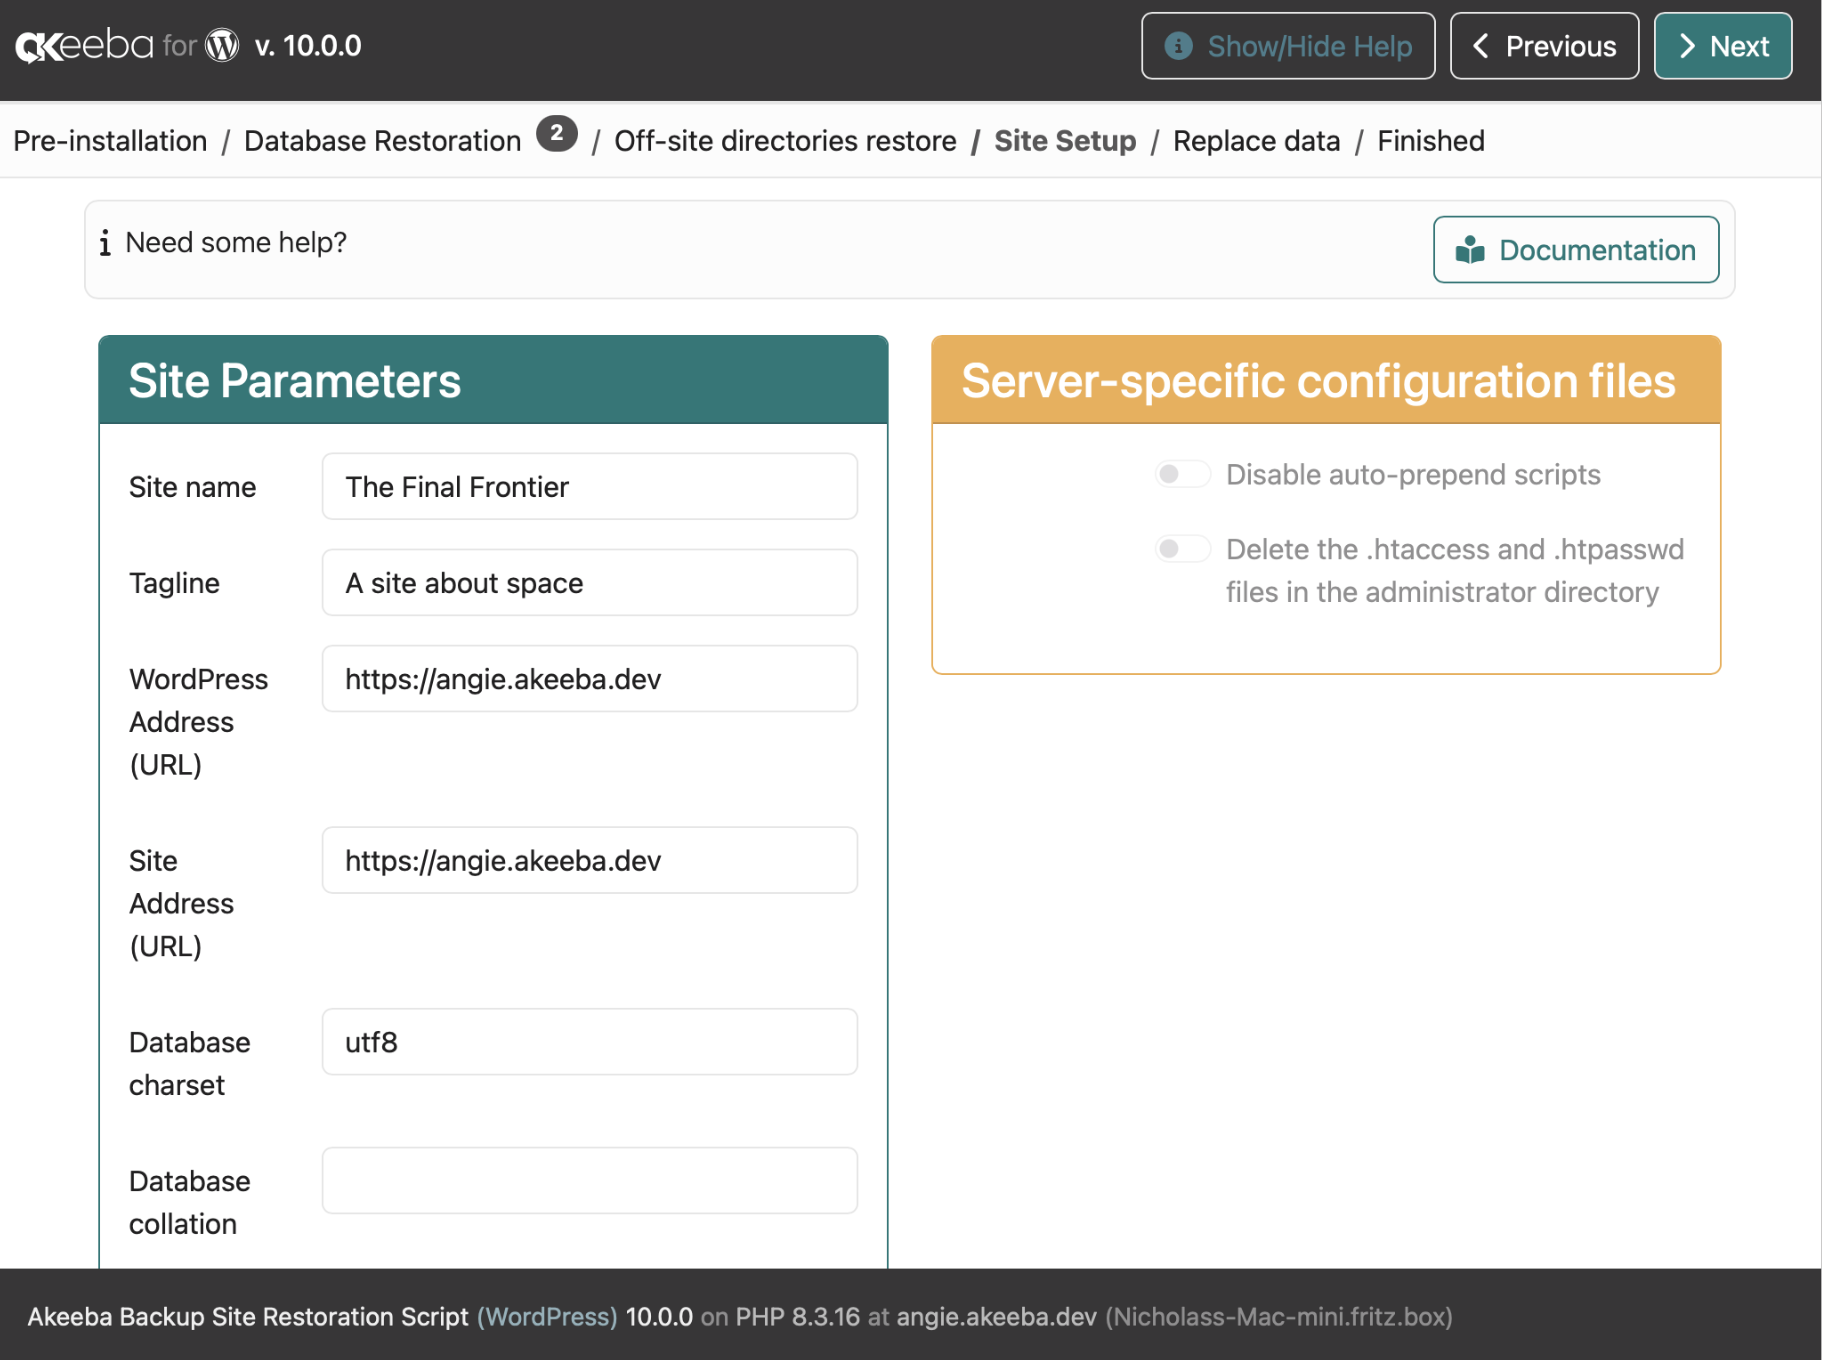The width and height of the screenshot is (1822, 1360).
Task: Toggle Show/Hide Help
Action: [1288, 46]
